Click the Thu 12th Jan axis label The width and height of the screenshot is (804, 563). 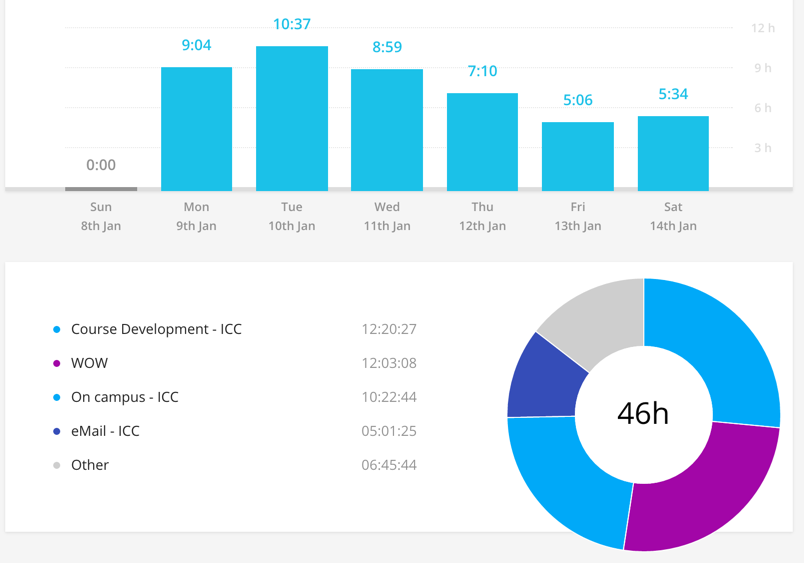[483, 216]
